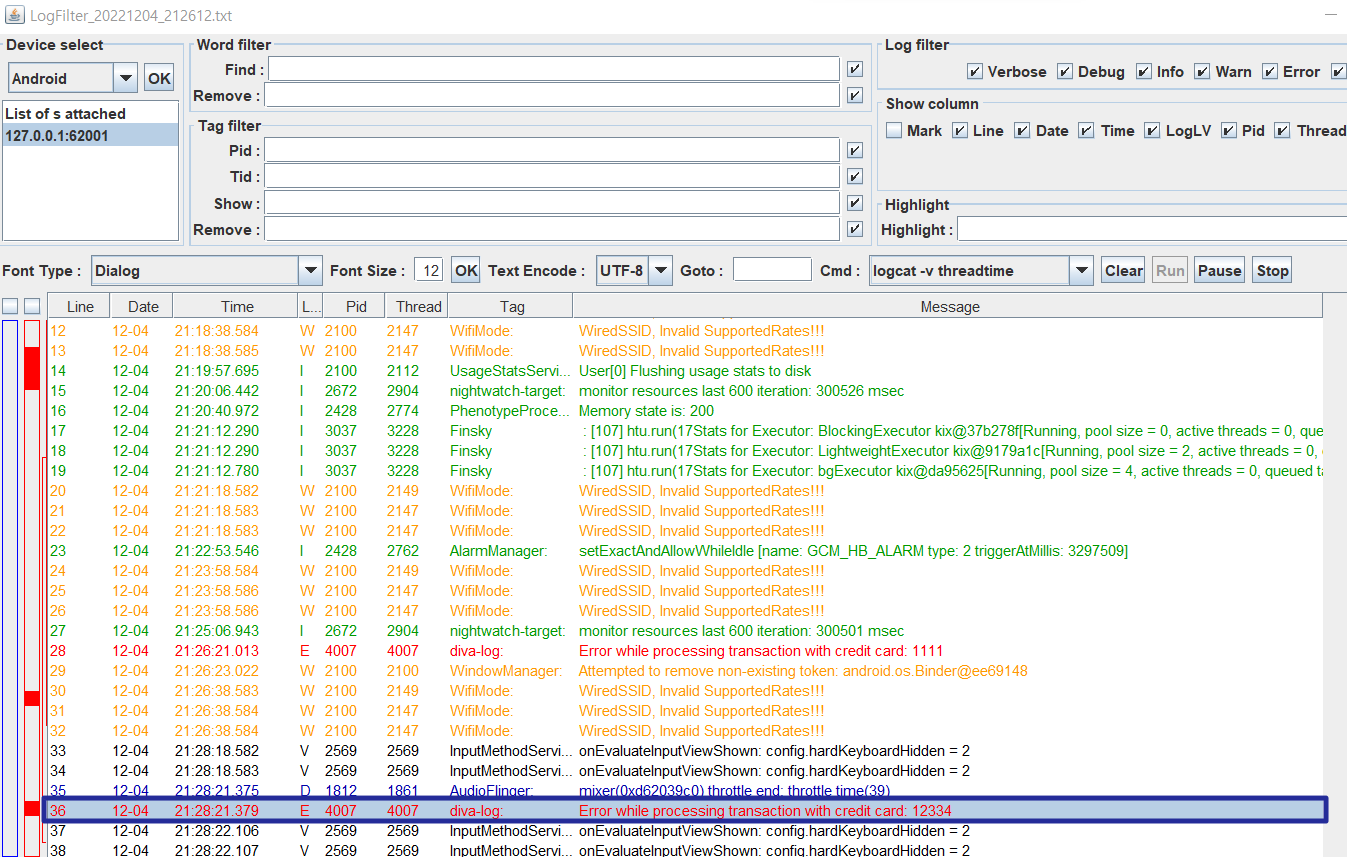The width and height of the screenshot is (1347, 857).
Task: Select log line 28 credit card 1111 error
Action: click(685, 651)
